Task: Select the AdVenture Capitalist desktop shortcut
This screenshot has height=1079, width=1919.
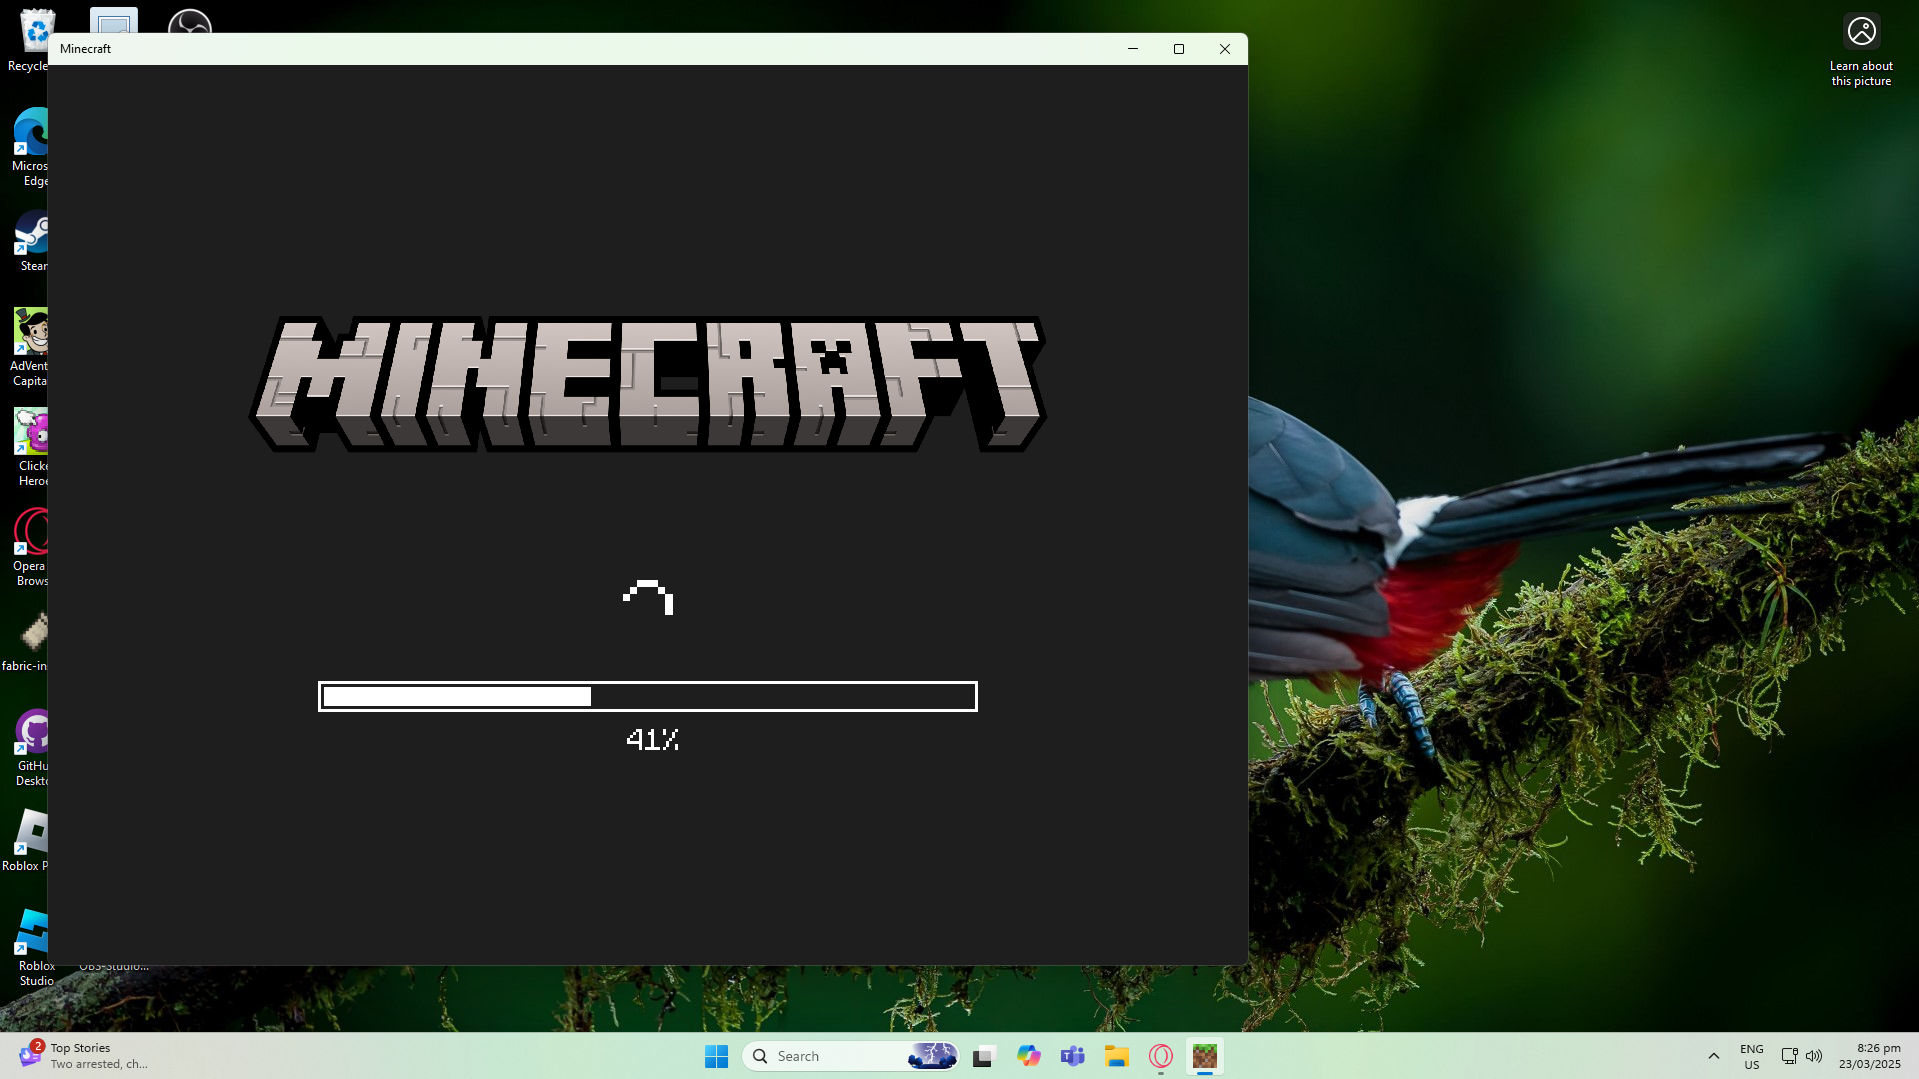Action: pyautogui.click(x=30, y=335)
